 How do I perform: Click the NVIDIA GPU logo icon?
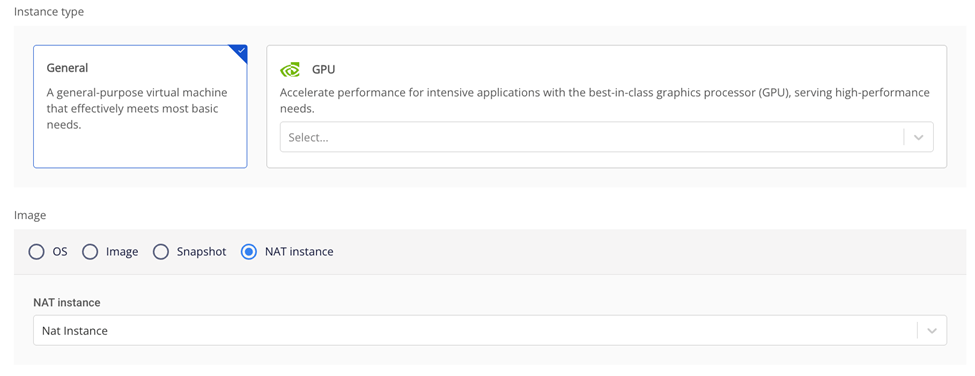[290, 70]
